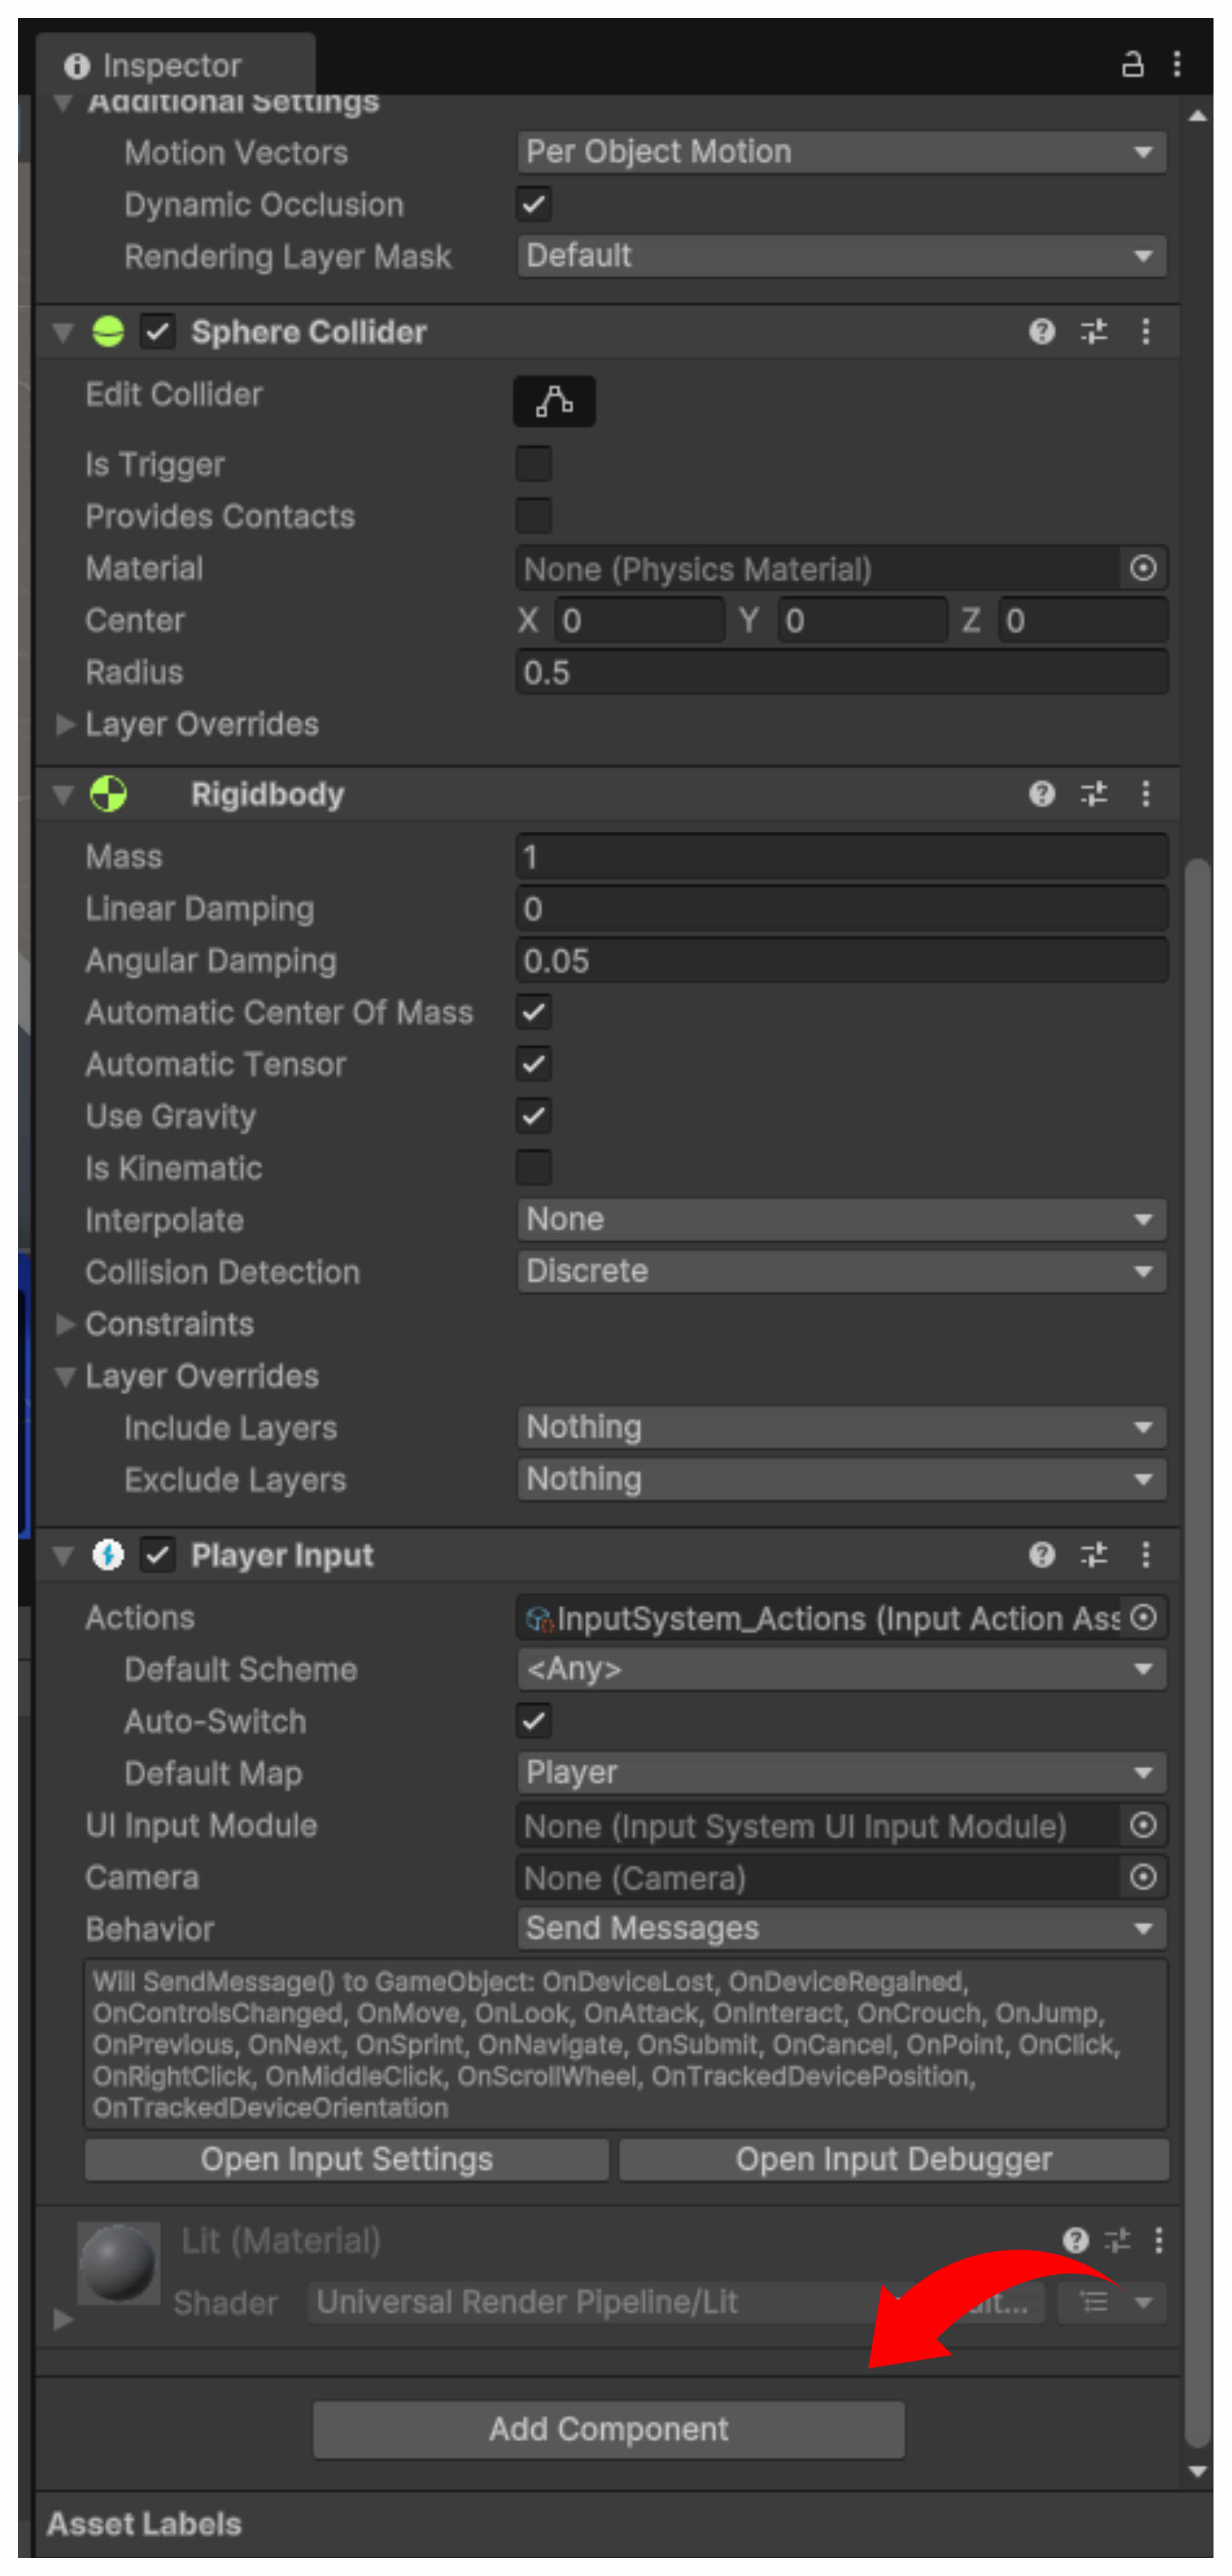Open the Behavior Send Messages dropdown
The width and height of the screenshot is (1232, 2576).
(840, 1928)
